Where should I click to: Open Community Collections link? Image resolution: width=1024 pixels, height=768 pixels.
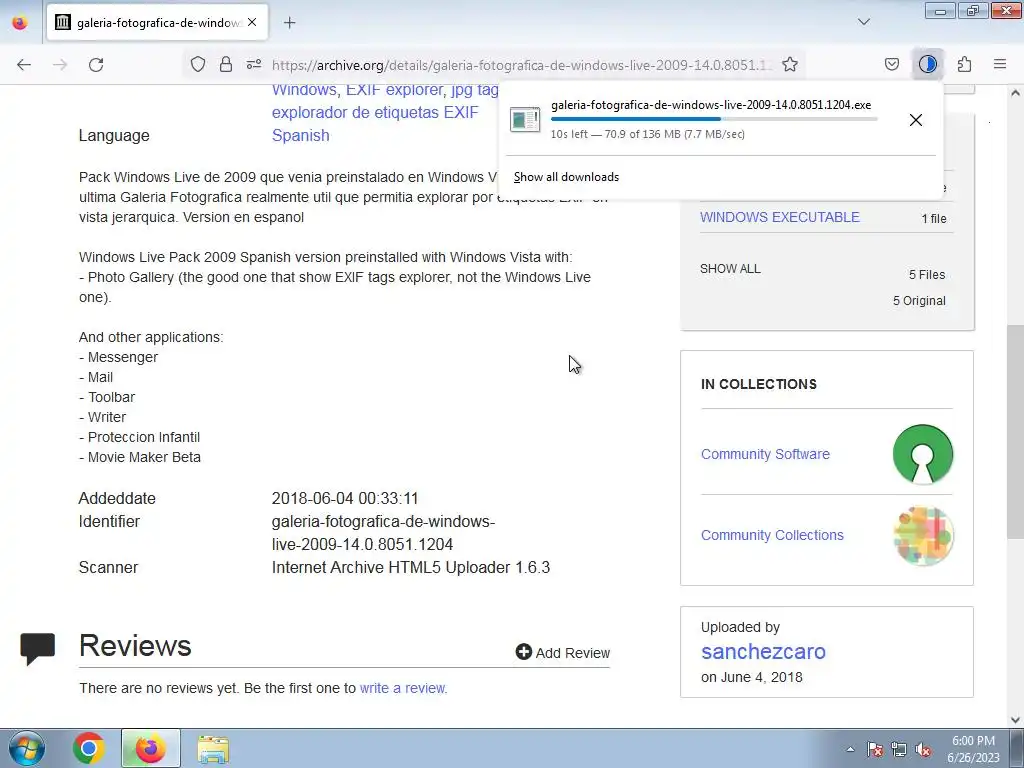(x=772, y=535)
